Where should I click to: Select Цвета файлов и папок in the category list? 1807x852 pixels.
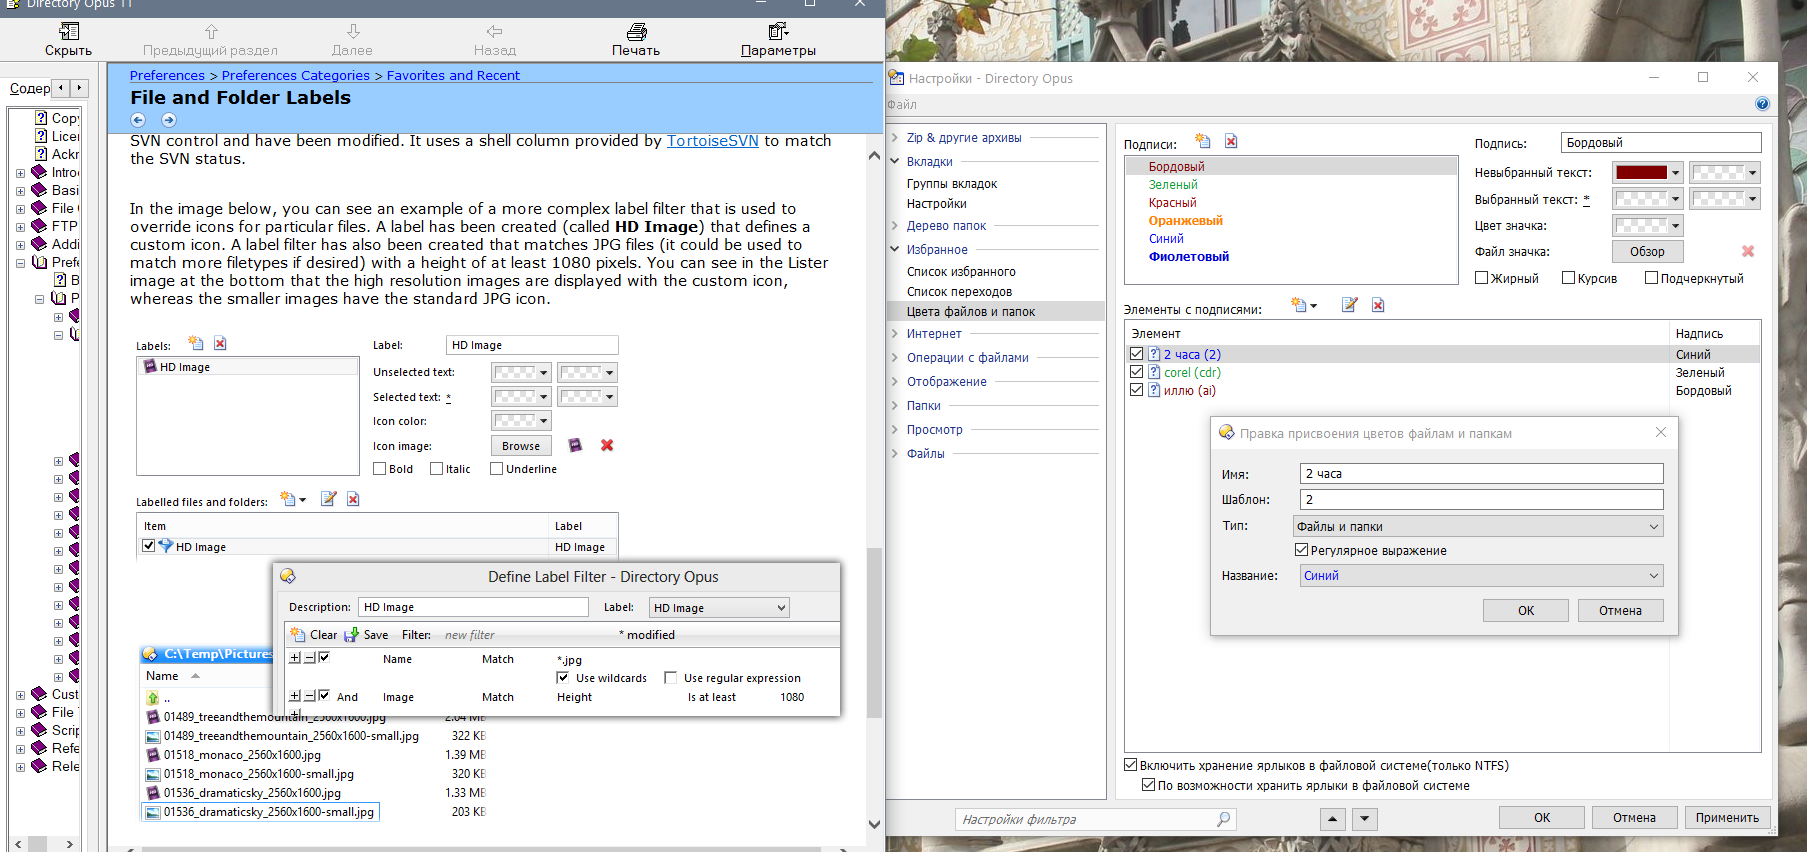click(971, 312)
